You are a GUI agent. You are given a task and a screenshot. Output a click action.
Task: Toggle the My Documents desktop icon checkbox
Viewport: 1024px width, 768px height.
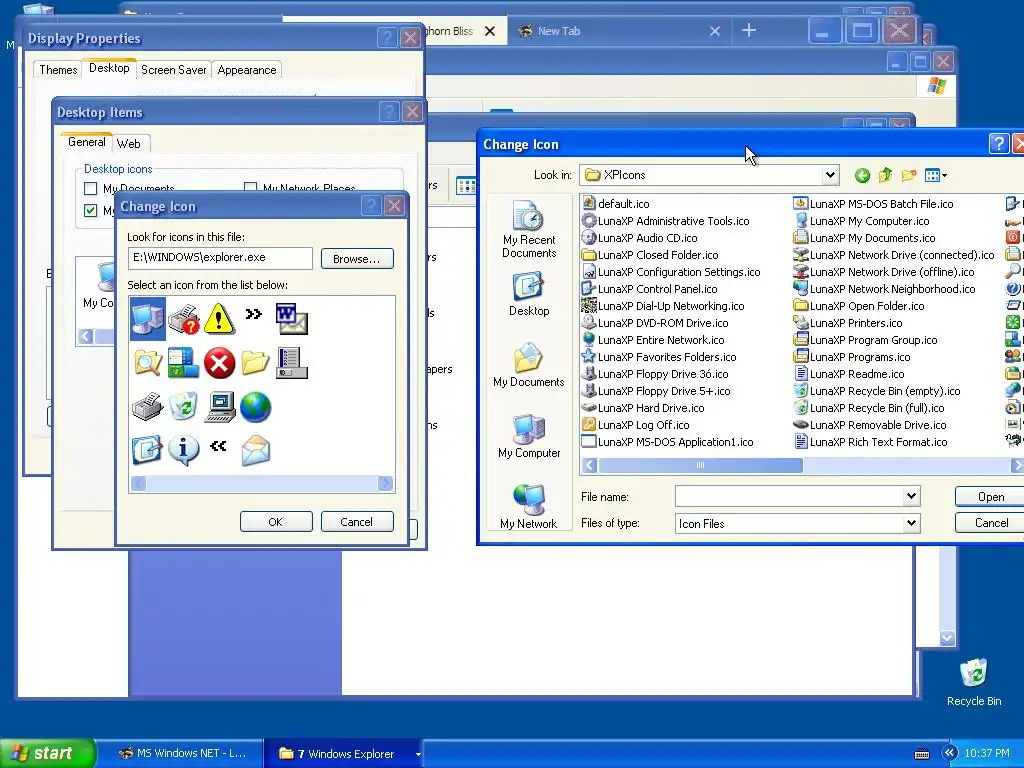(x=91, y=189)
